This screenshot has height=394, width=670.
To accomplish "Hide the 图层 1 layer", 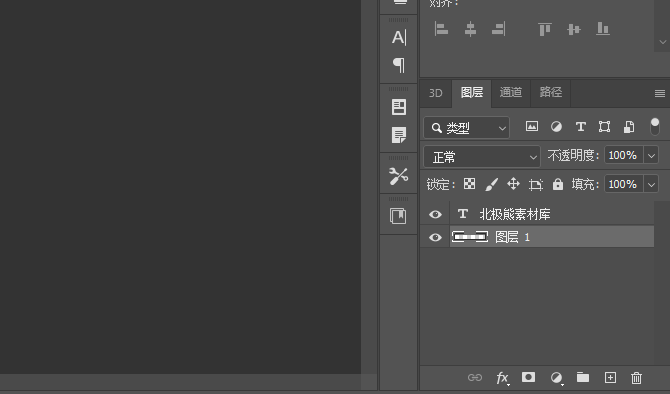I will [435, 237].
